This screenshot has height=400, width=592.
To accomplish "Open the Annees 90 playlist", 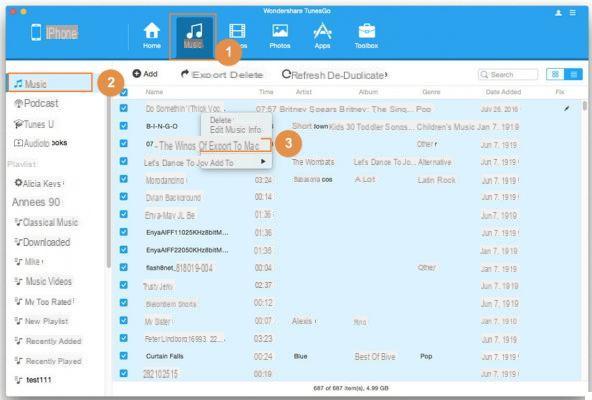I will coord(36,202).
